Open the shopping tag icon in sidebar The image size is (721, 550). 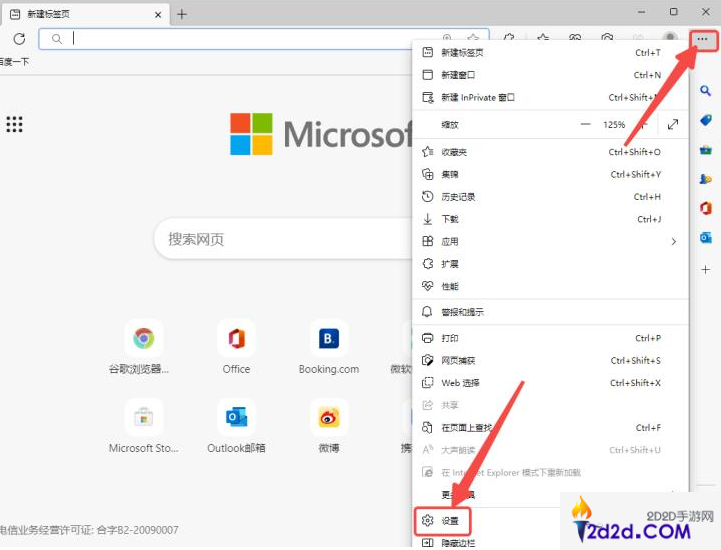tap(705, 120)
